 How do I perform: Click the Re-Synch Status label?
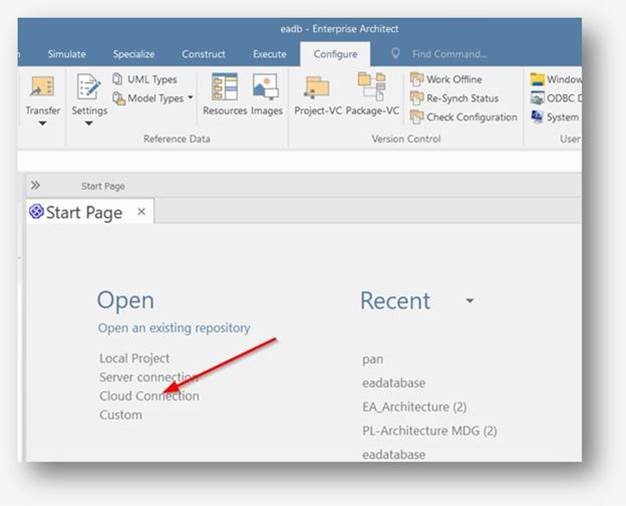462,98
